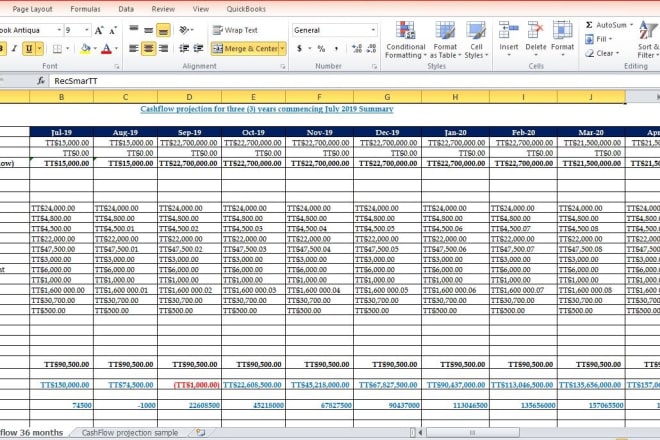Click Merge & Center button

(x=245, y=48)
